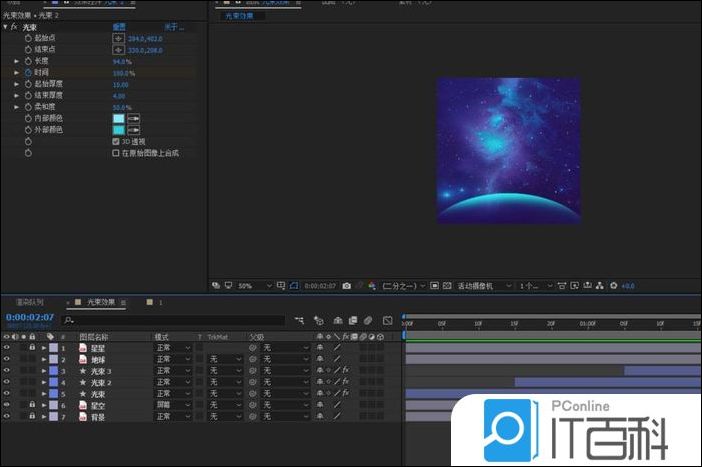Click the 外部颜色 color swatch

[x=119, y=130]
